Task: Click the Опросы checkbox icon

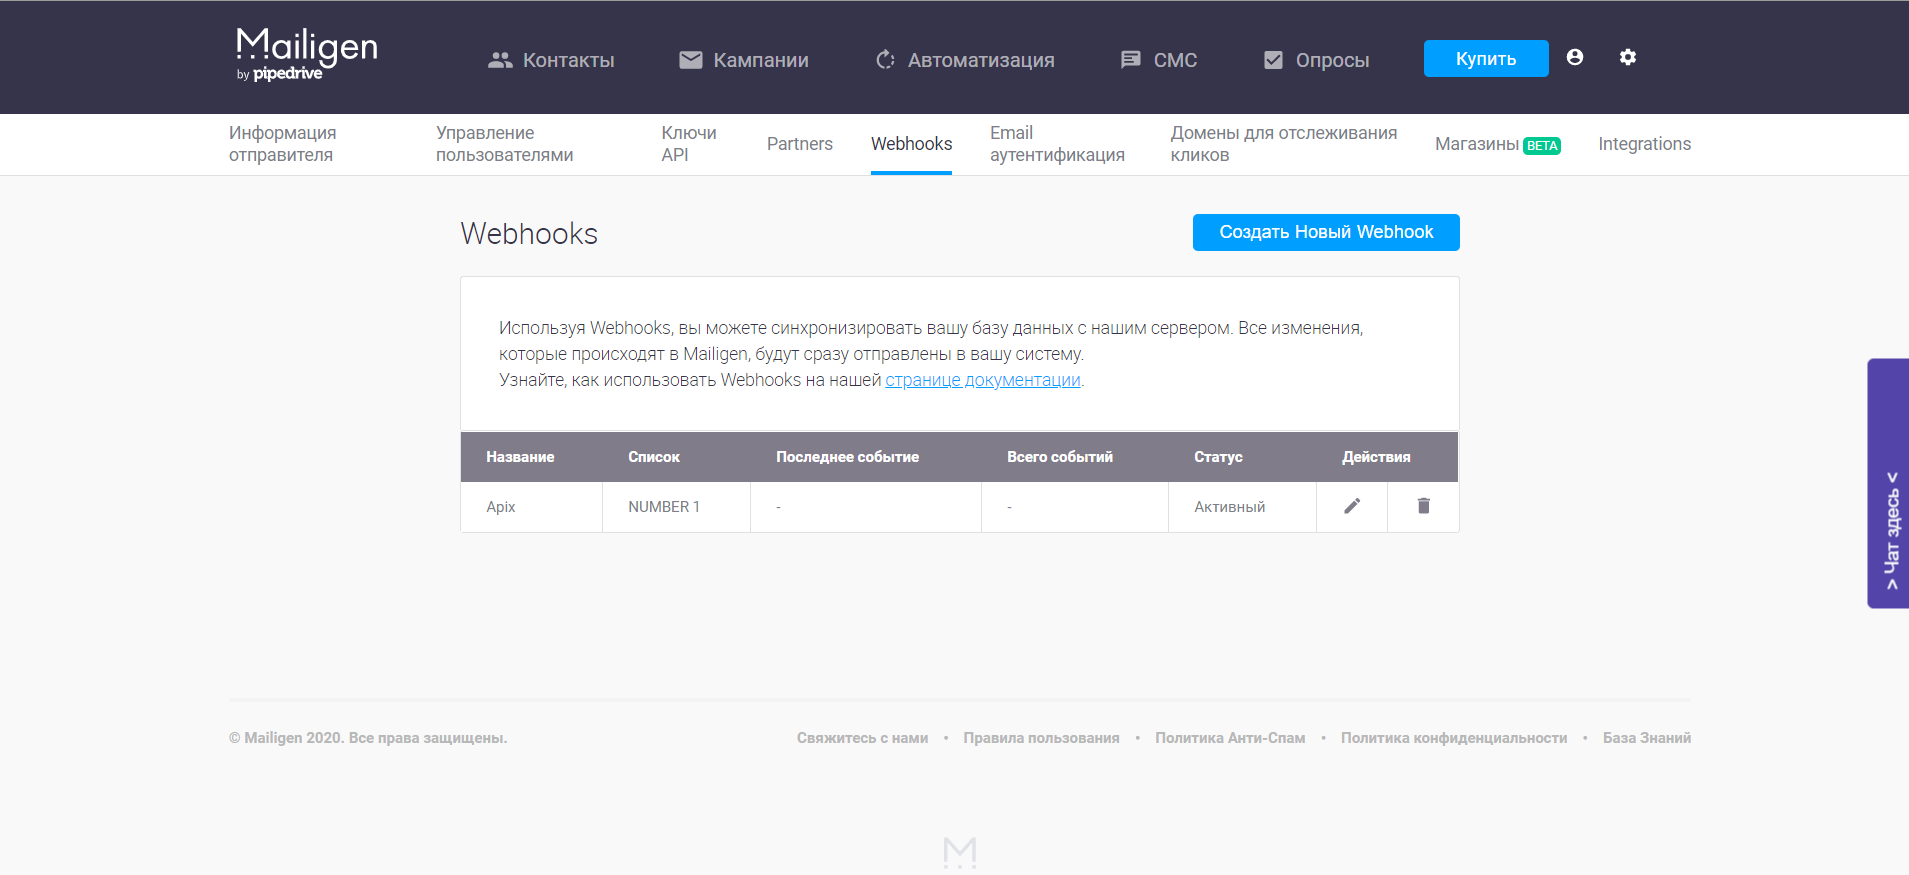Action: click(x=1273, y=60)
